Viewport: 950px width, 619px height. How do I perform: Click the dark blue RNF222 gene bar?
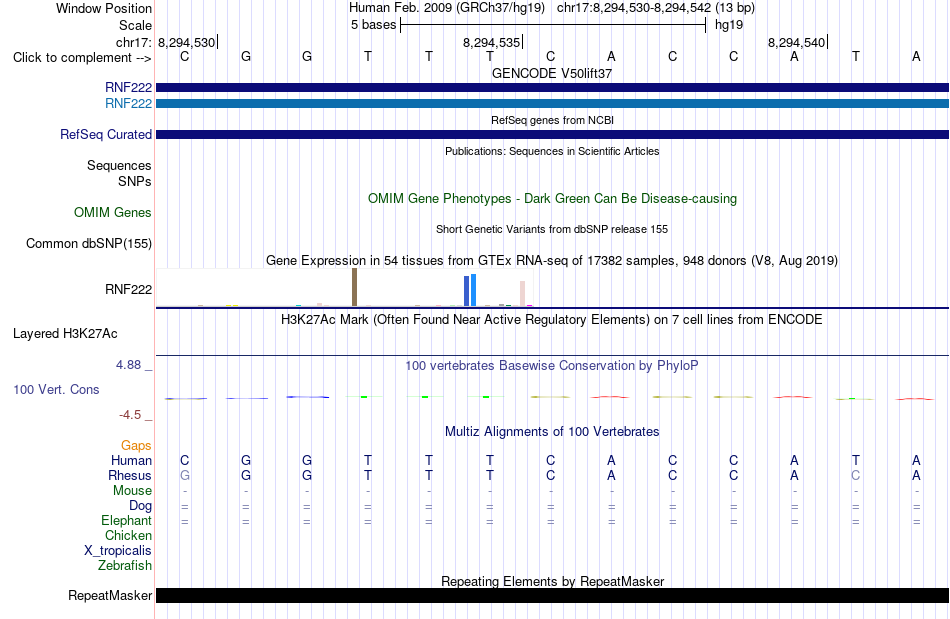point(552,88)
